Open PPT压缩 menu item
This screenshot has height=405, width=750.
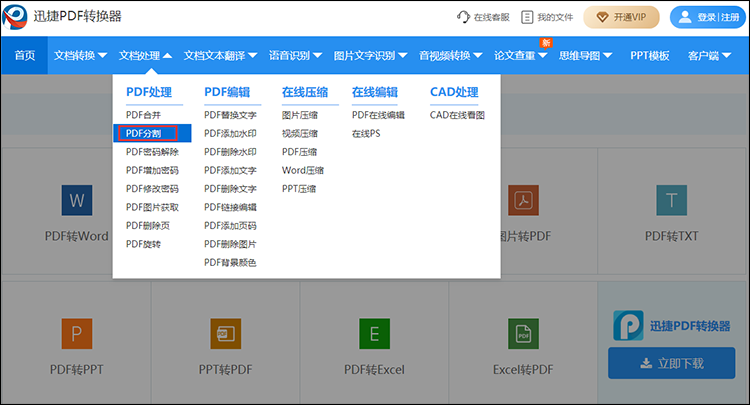point(299,189)
